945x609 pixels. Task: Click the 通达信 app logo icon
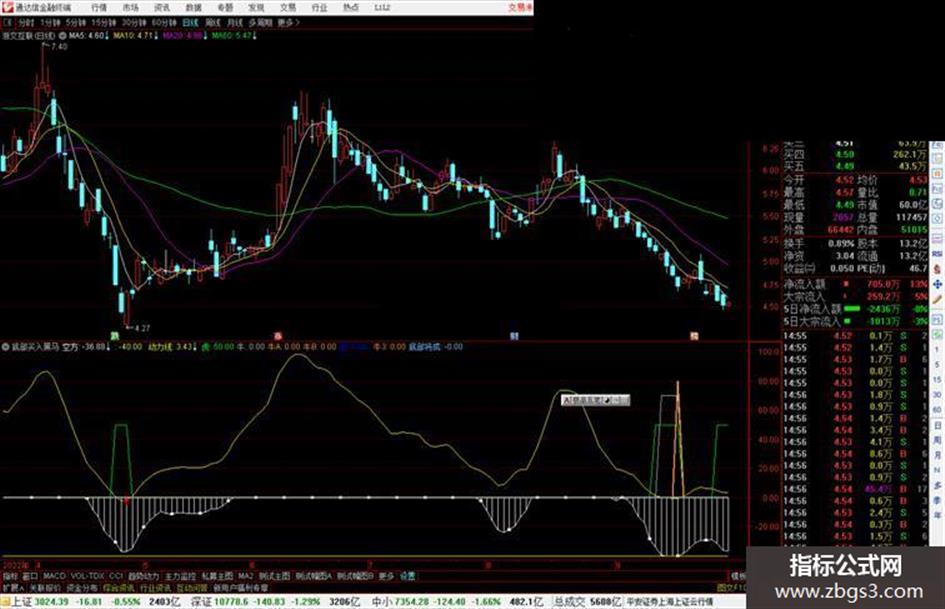7,7
